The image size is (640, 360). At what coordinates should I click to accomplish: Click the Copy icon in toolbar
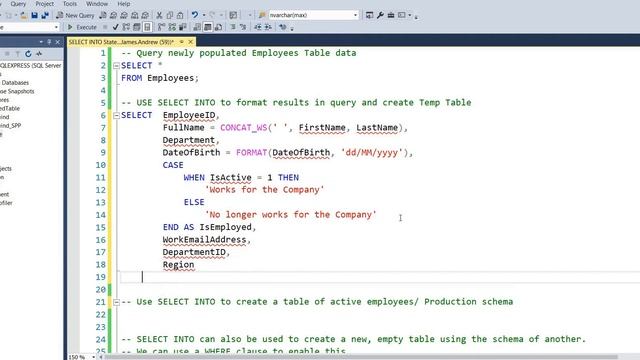pos(169,16)
